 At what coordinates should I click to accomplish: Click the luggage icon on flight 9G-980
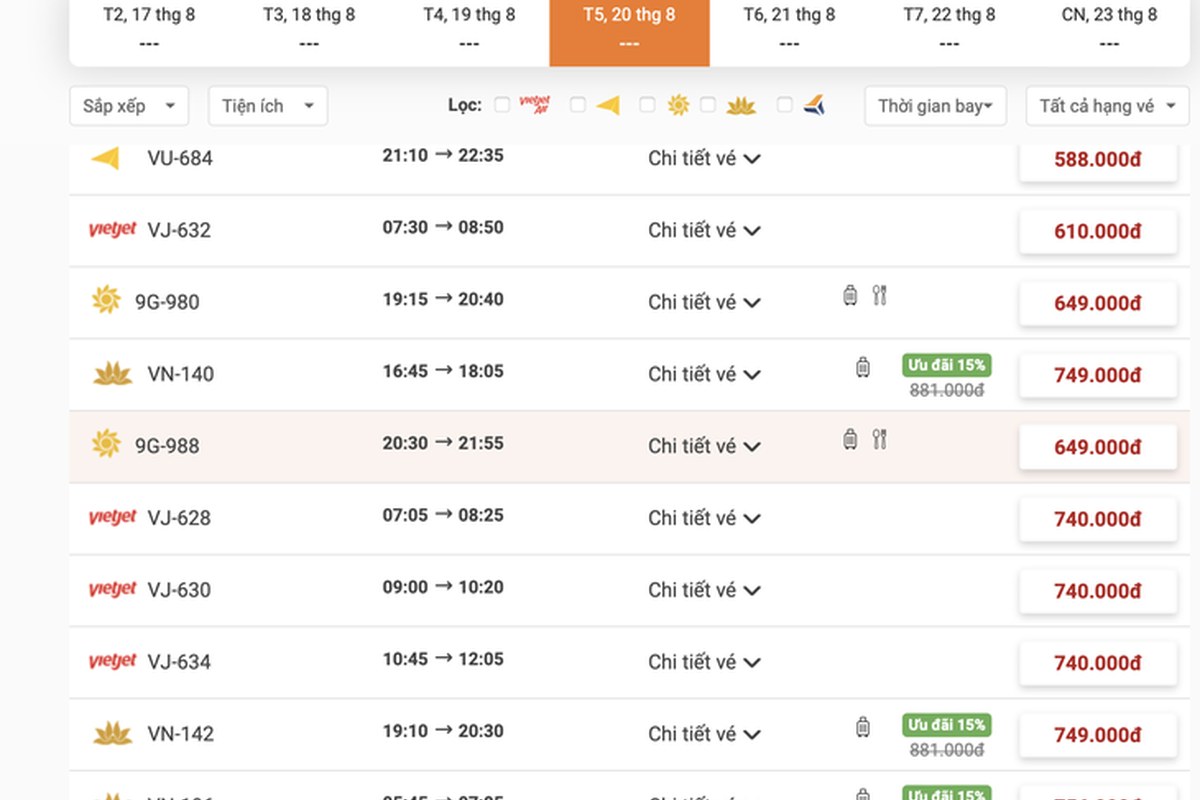pyautogui.click(x=850, y=295)
